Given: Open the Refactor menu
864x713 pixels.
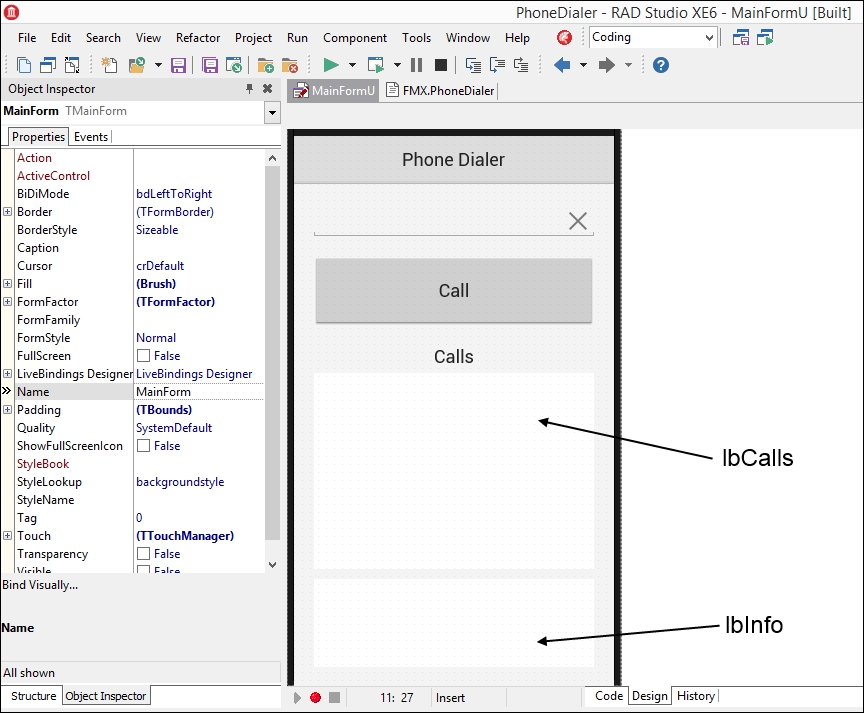Looking at the screenshot, I should [x=198, y=37].
